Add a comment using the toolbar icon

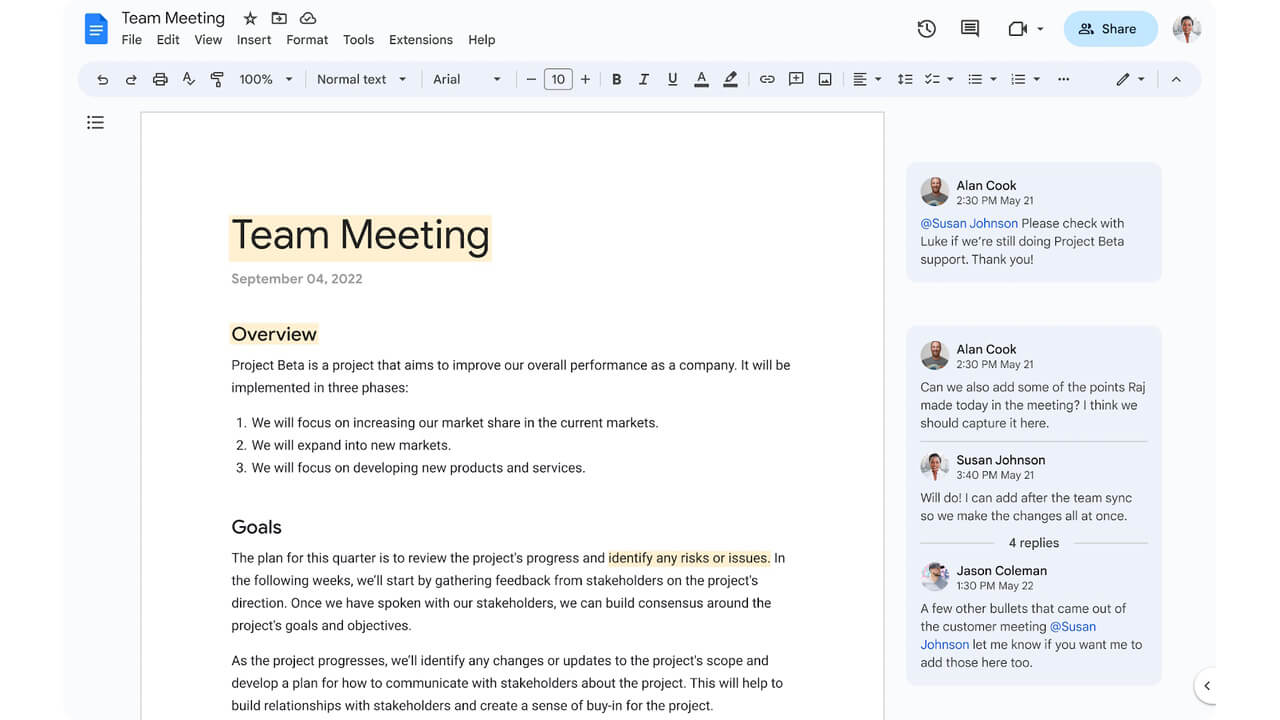click(796, 79)
